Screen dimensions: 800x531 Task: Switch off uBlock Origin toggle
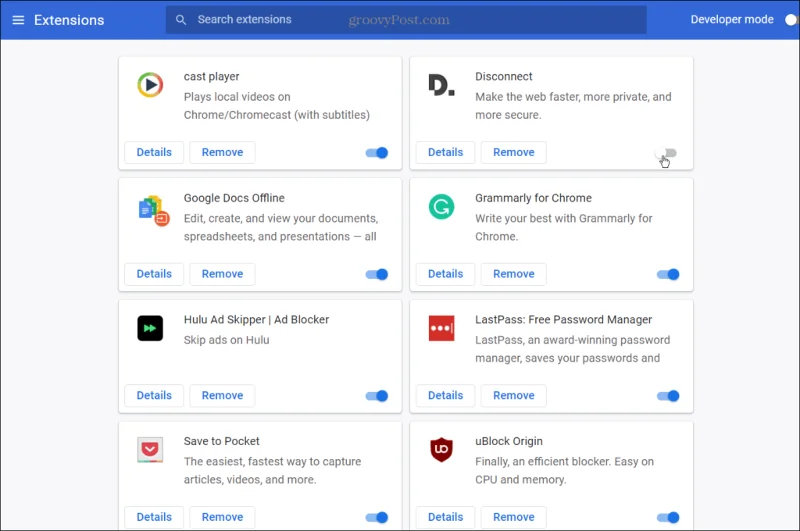[x=668, y=517]
